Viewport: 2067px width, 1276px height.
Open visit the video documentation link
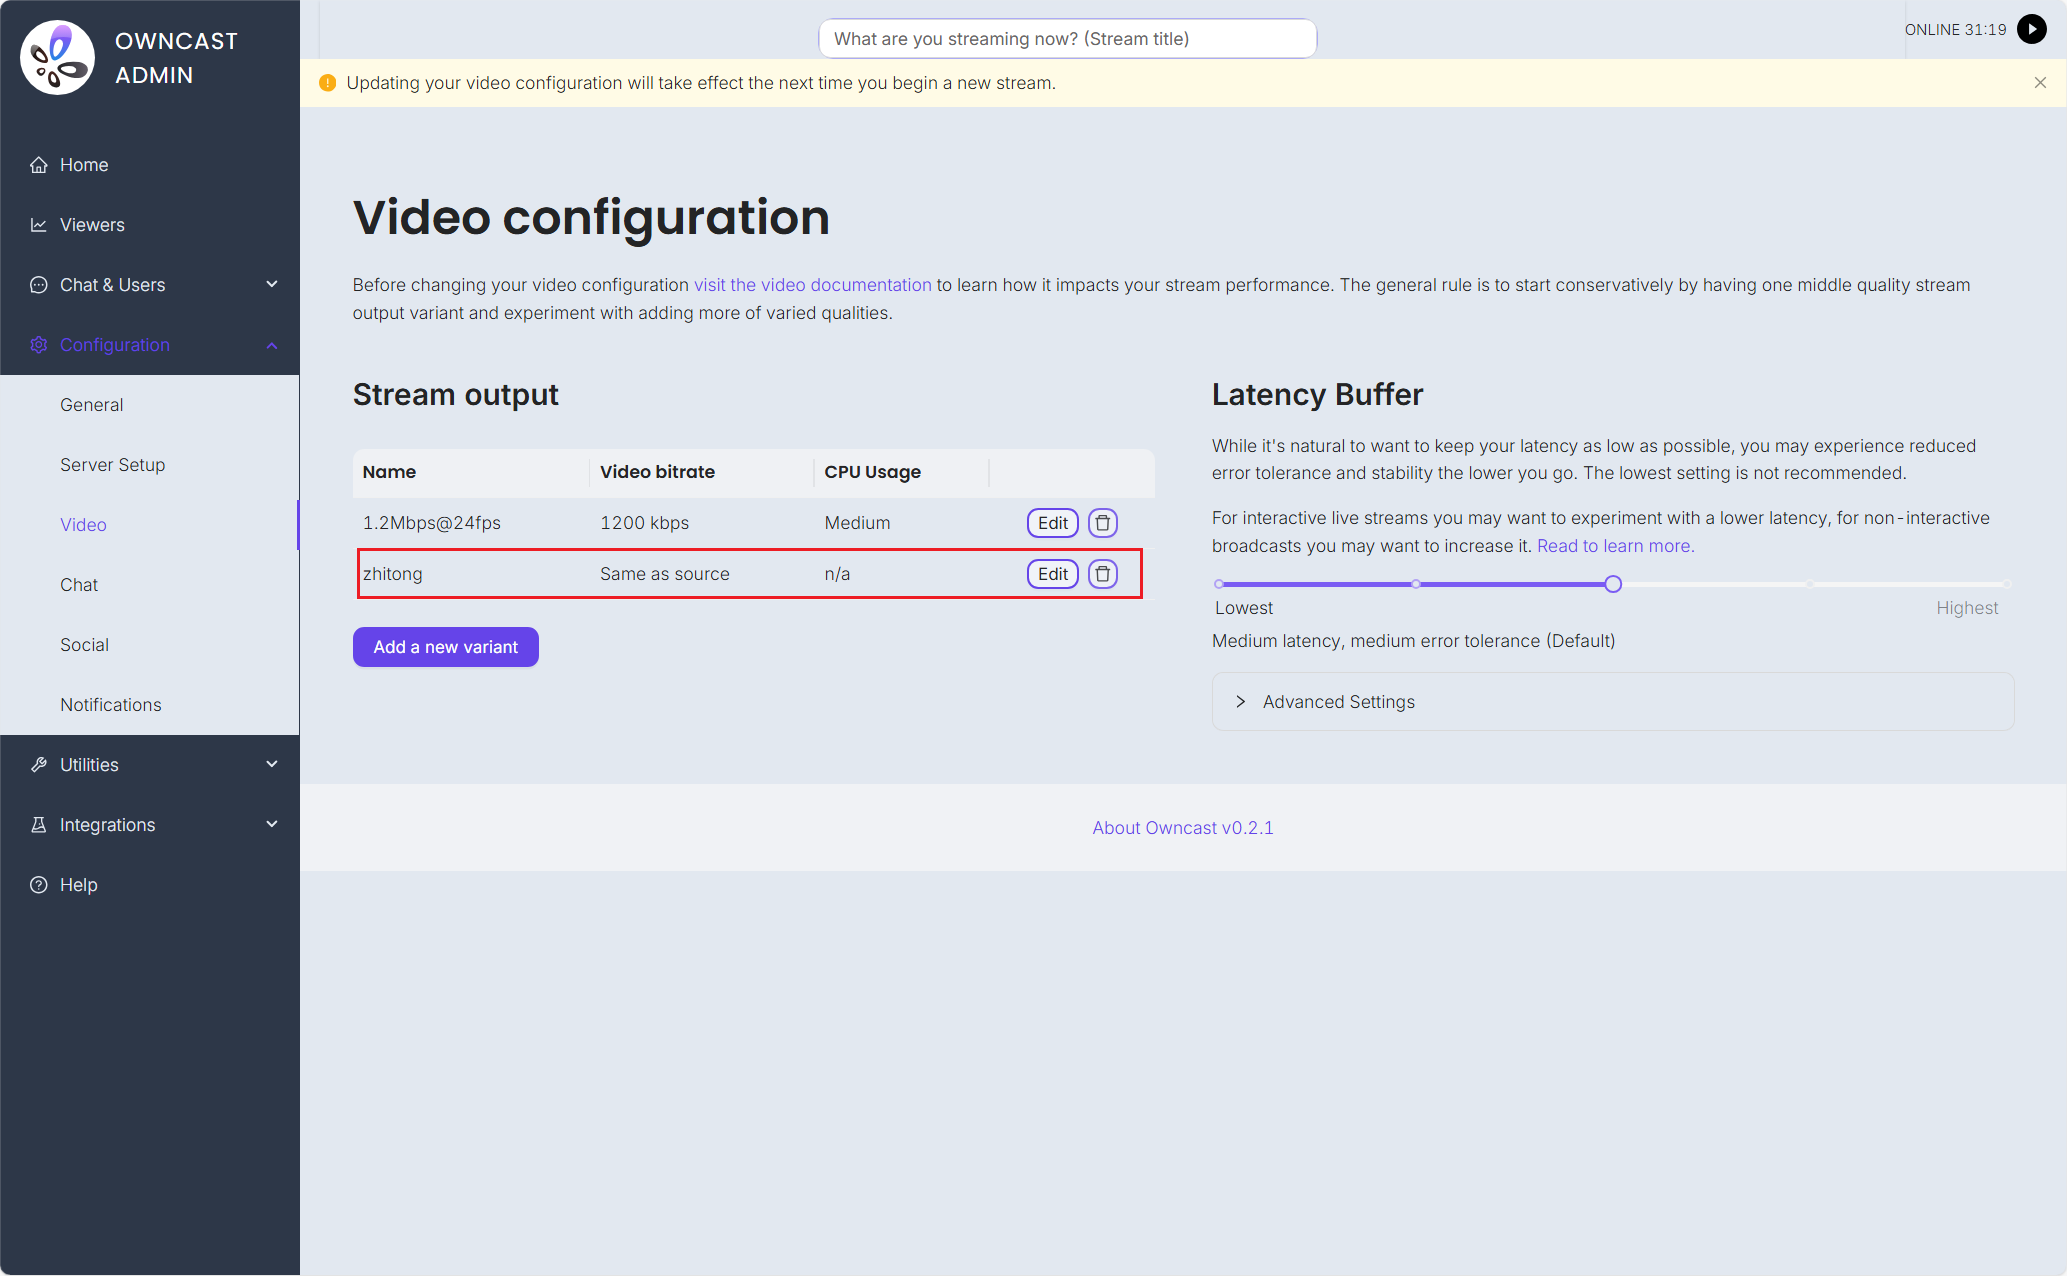point(813,285)
